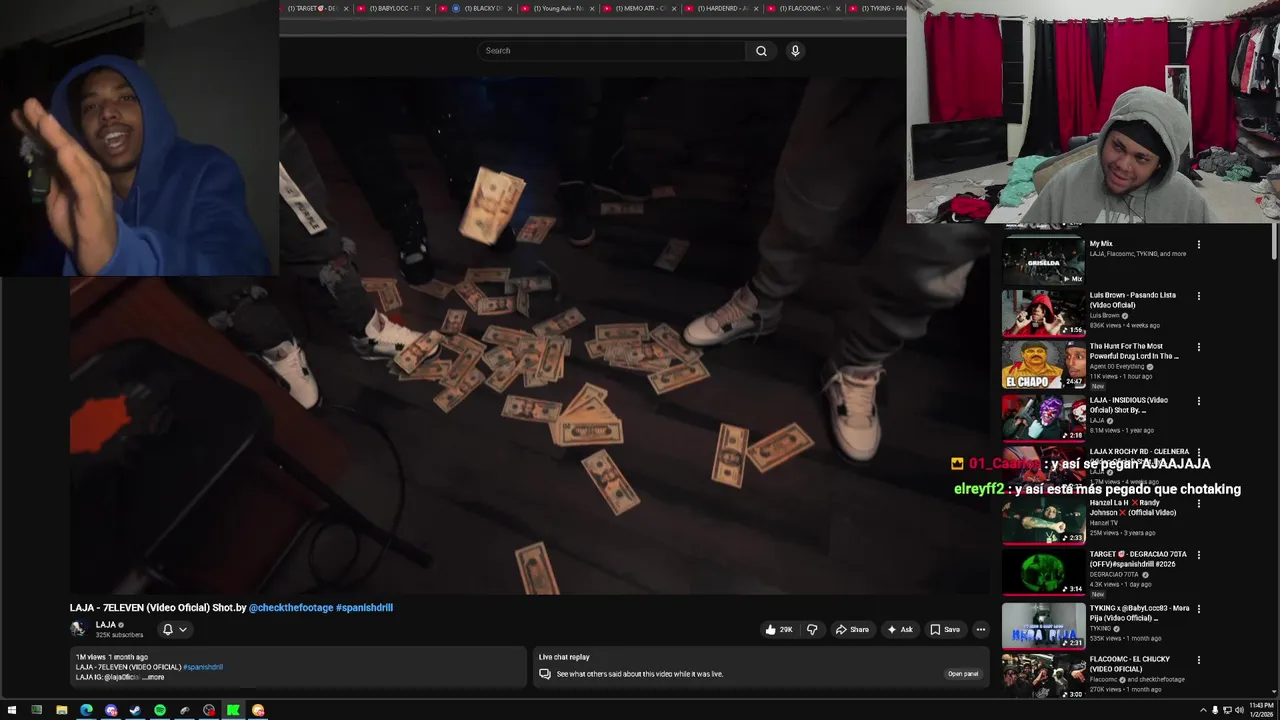Image resolution: width=1280 pixels, height=720 pixels.
Task: Close the MEMO ATR browser tab
Action: pyautogui.click(x=675, y=8)
